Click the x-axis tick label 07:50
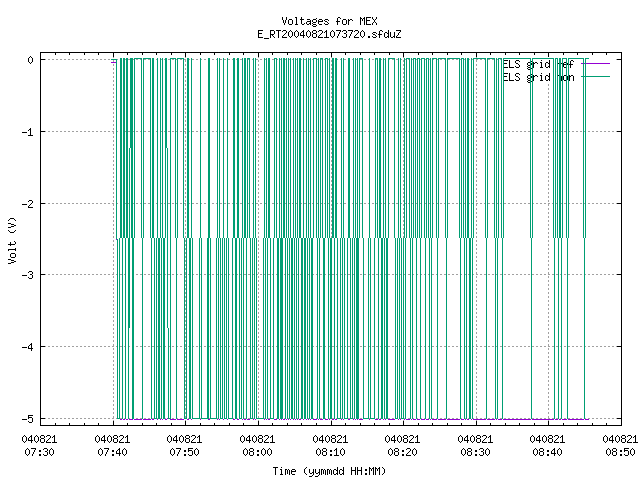 click(184, 452)
